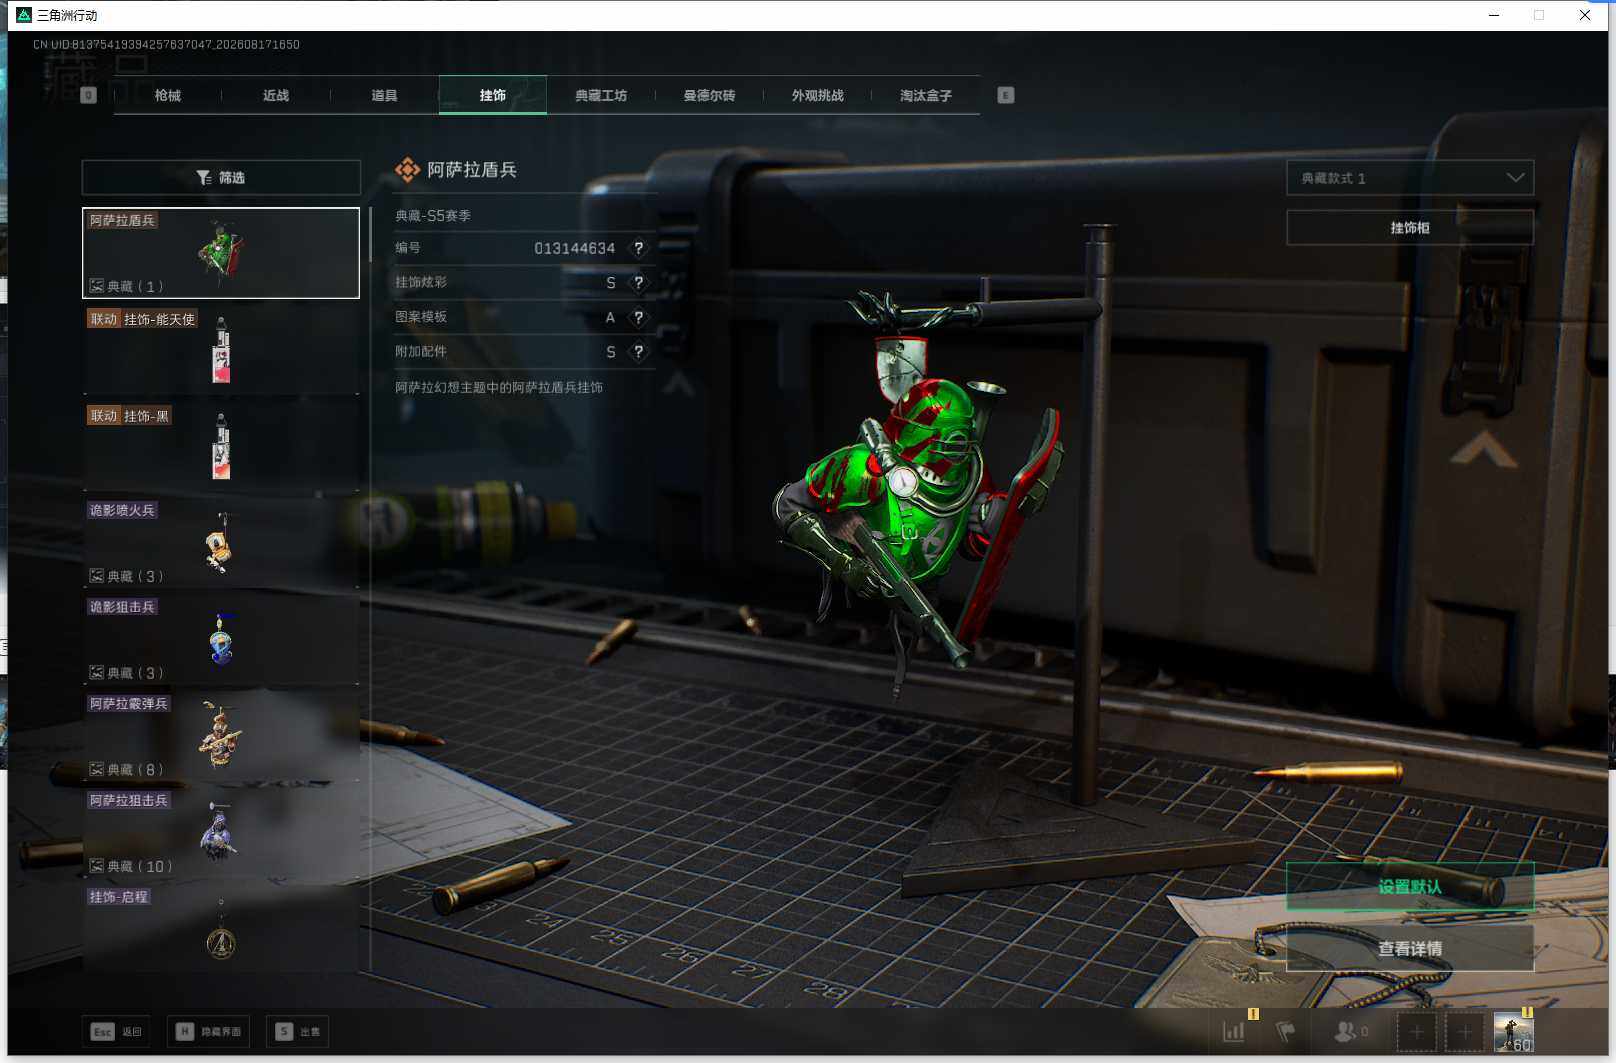Select the 挂饰-黑 collab charm
The width and height of the screenshot is (1616, 1063).
click(221, 446)
